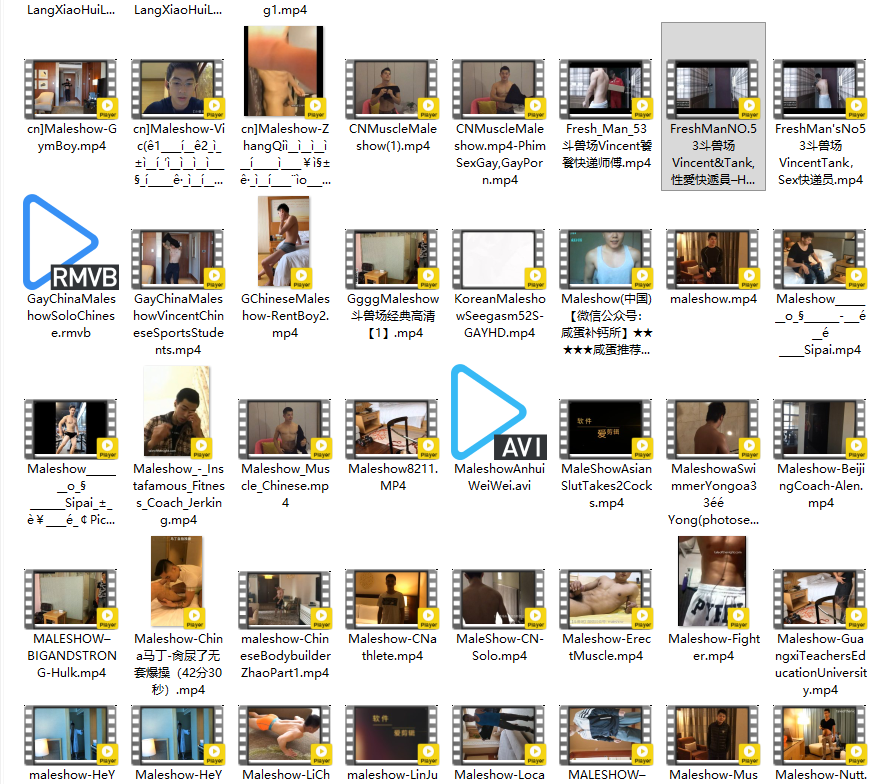Click the Maleshow-GuangxiTeachersEducationUniversity.mp4 thumbnail
This screenshot has height=784, width=871.
point(819,598)
